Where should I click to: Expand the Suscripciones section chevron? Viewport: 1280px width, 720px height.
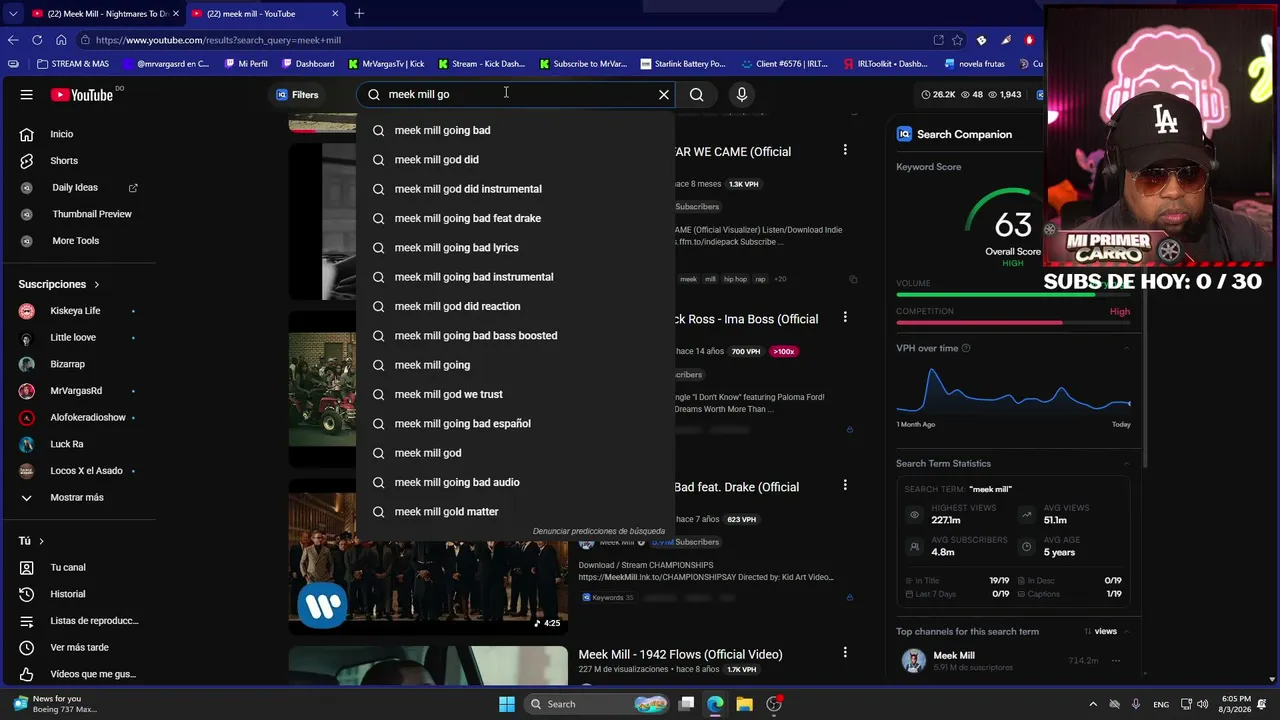click(x=97, y=285)
